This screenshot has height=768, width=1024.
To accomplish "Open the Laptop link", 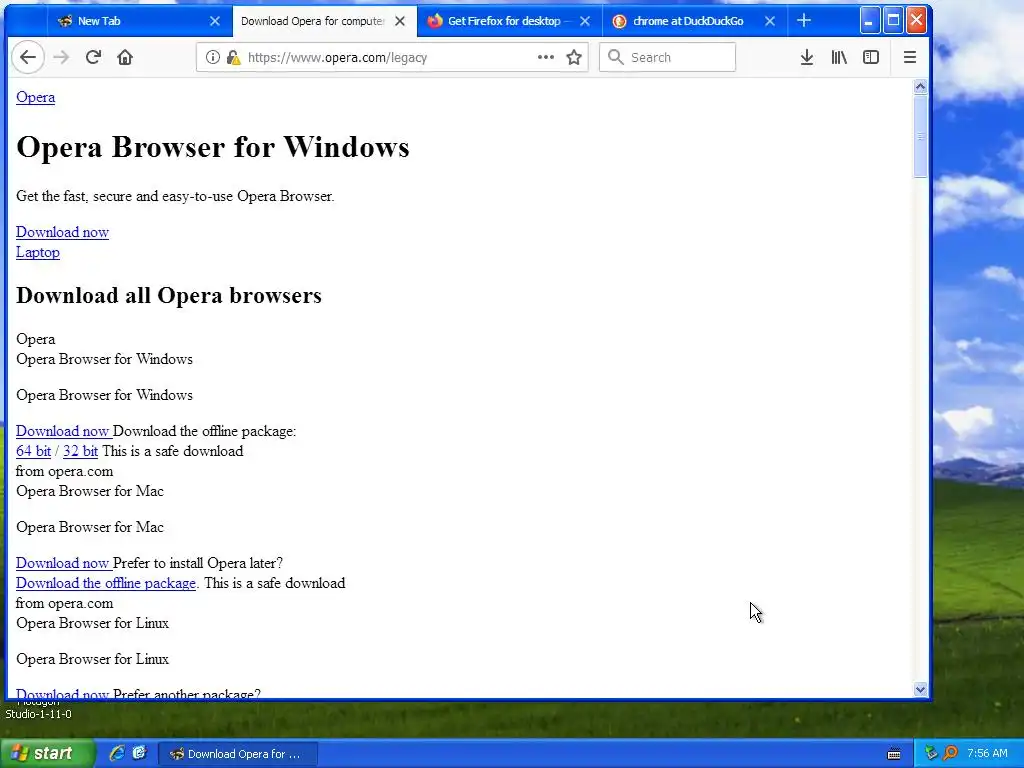I will click(38, 253).
